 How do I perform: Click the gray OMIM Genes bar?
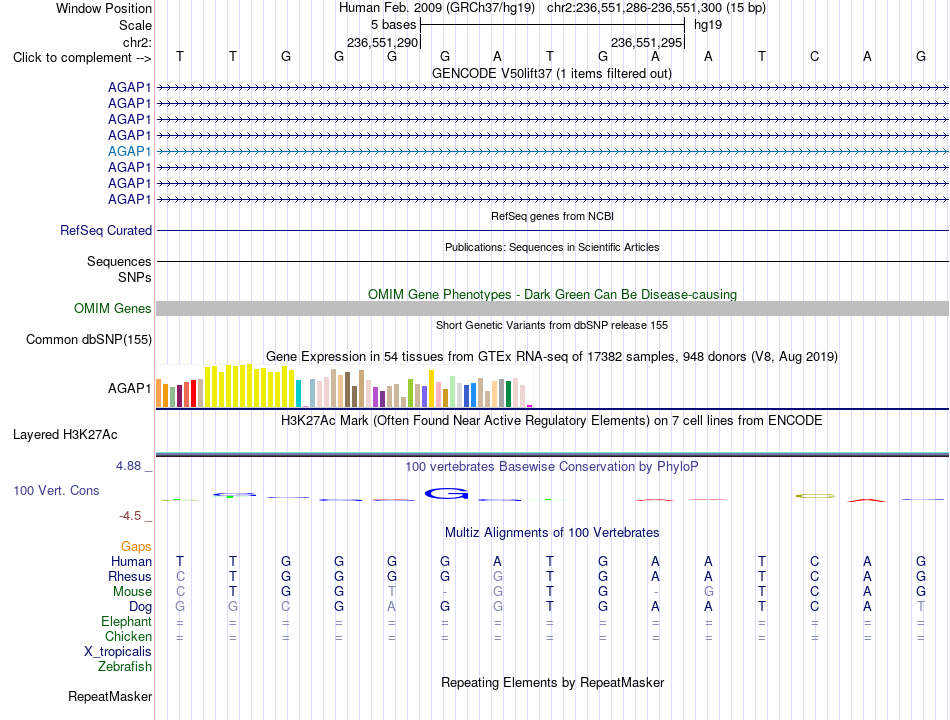(552, 308)
